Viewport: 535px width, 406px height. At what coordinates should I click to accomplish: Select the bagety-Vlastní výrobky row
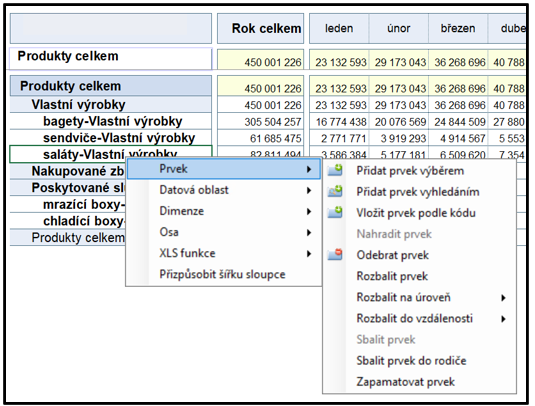click(x=111, y=121)
